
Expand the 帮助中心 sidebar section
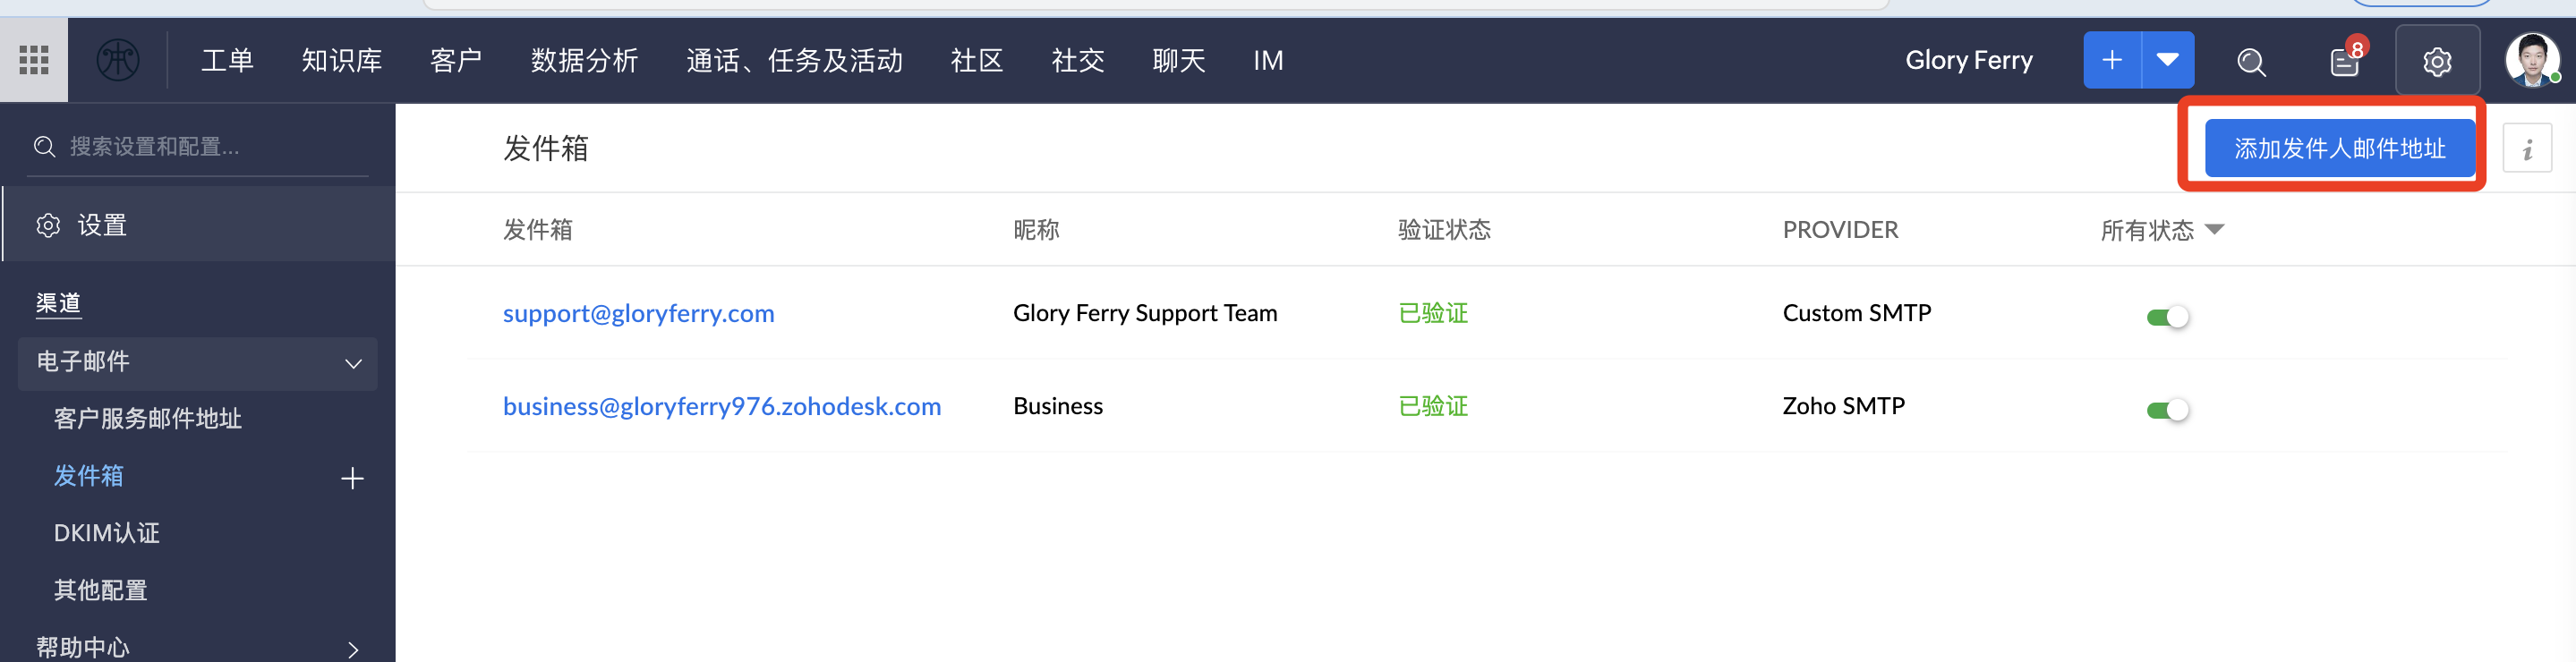353,649
